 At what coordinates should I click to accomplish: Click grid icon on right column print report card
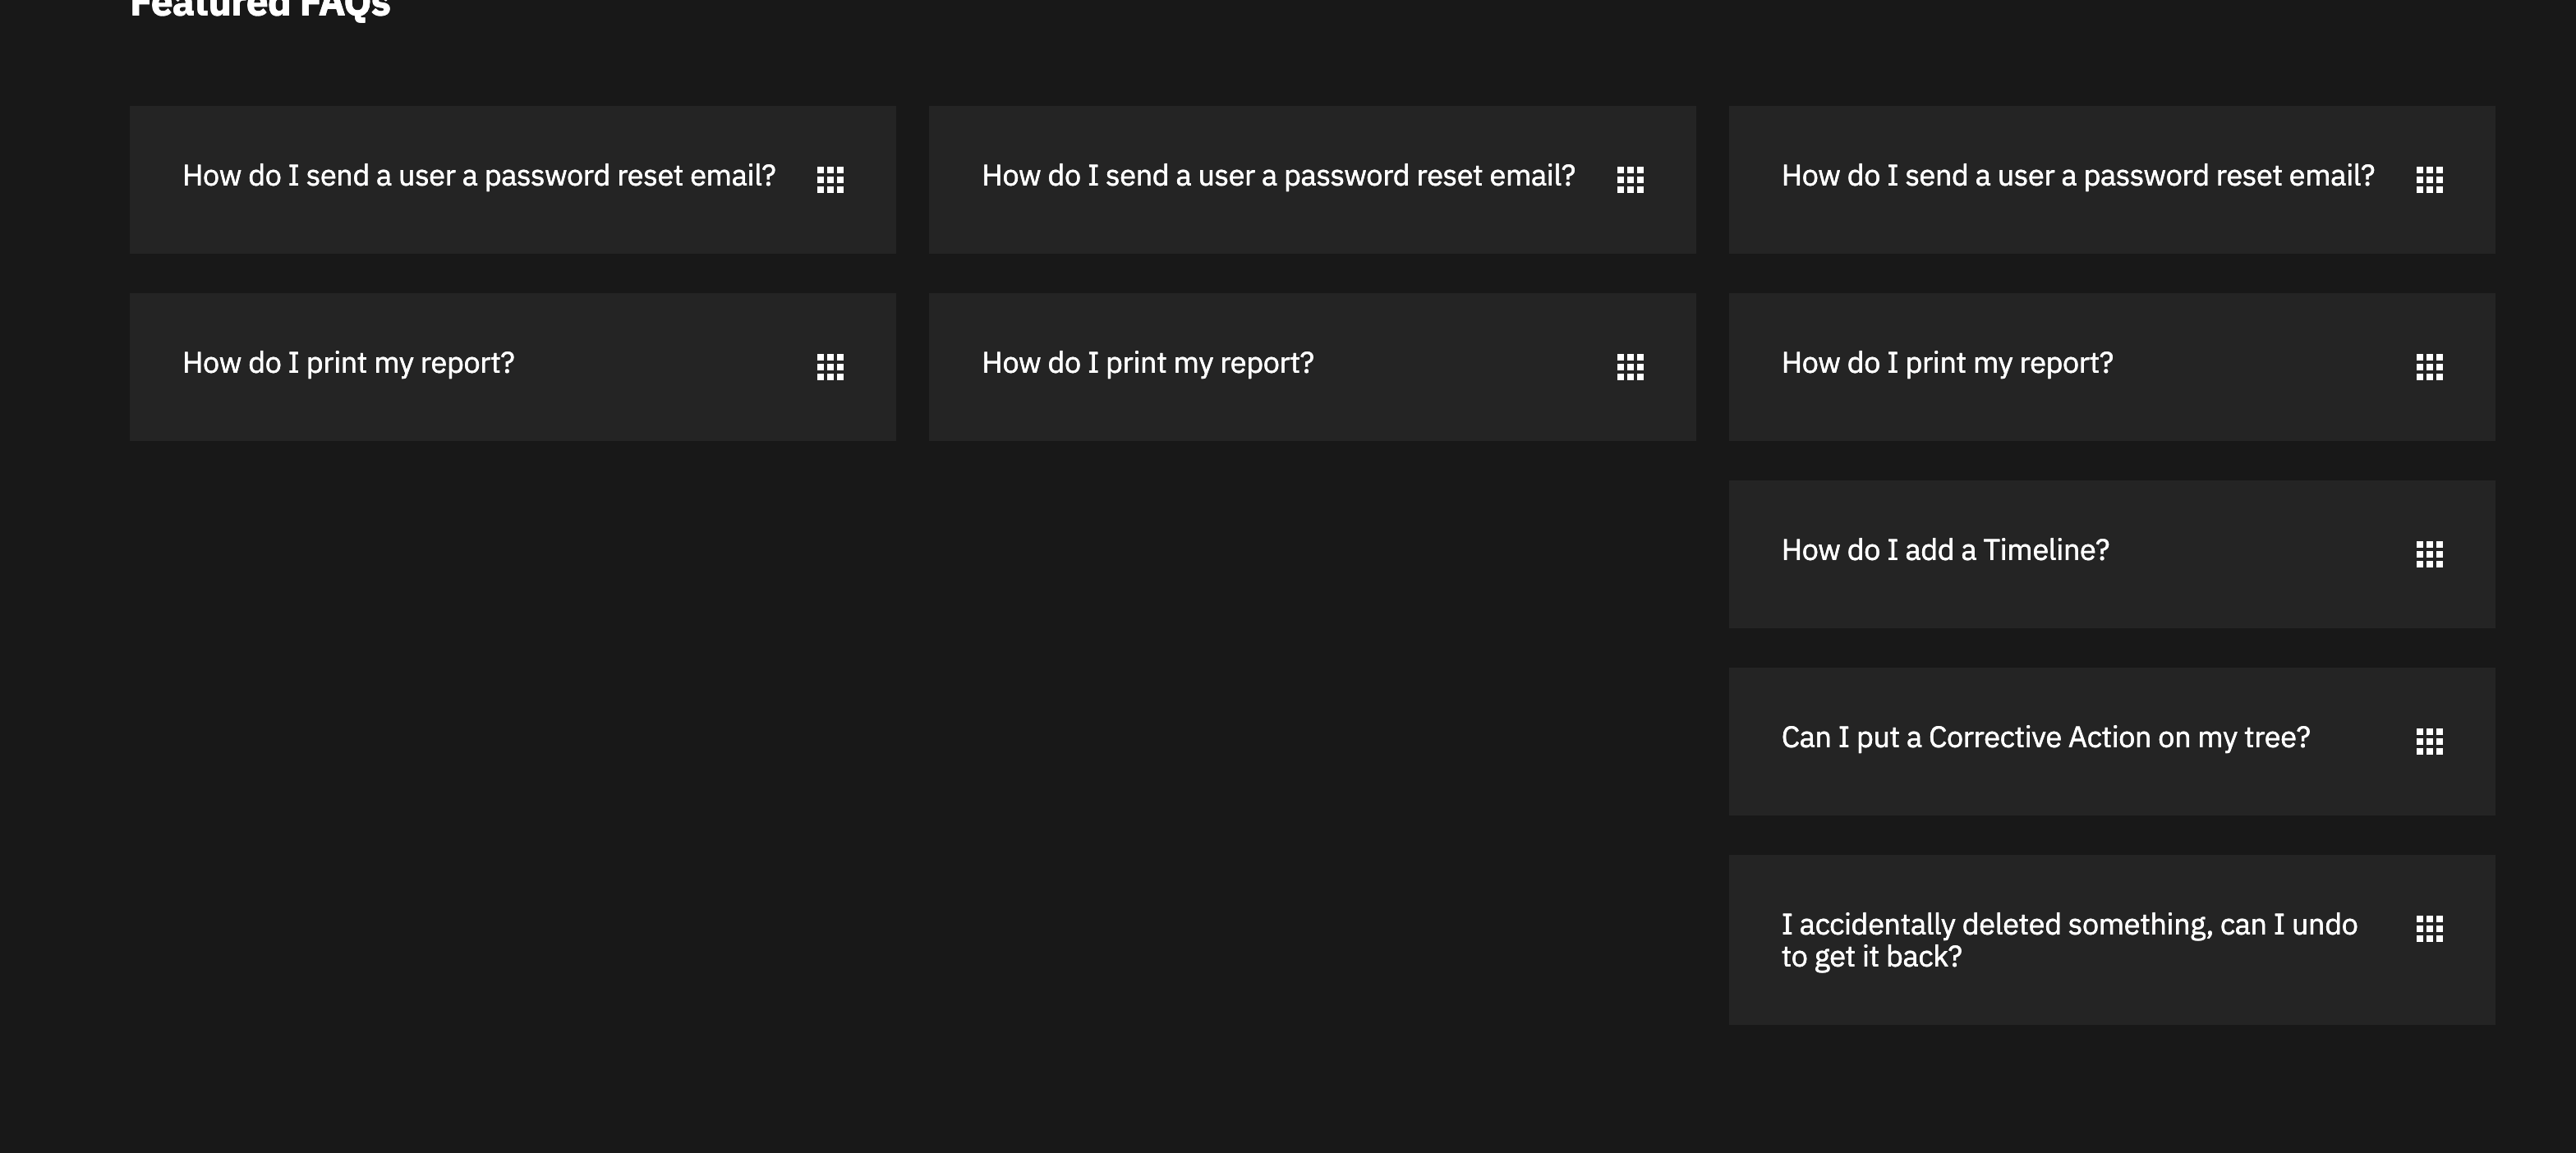pyautogui.click(x=2429, y=367)
